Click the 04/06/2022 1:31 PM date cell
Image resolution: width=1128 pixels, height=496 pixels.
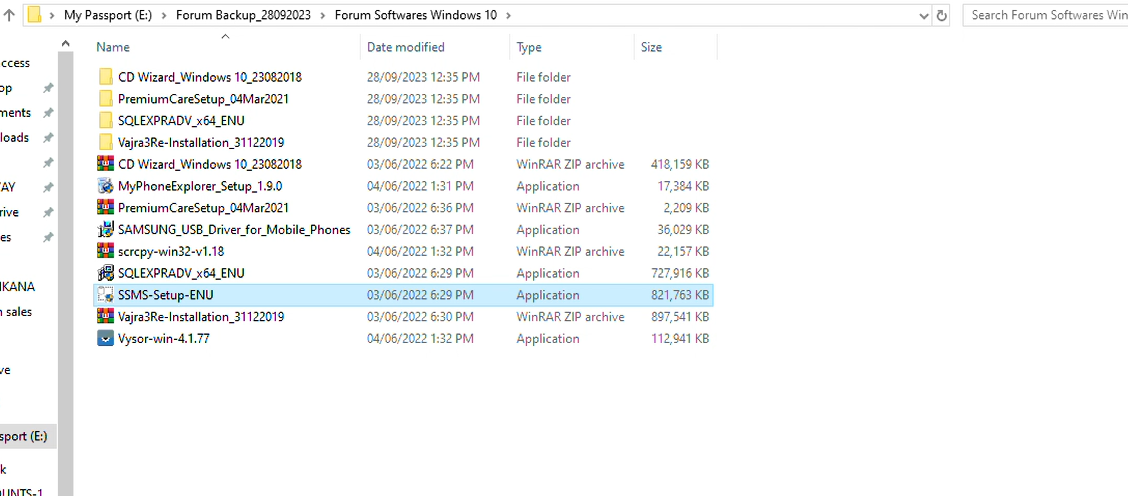click(420, 186)
